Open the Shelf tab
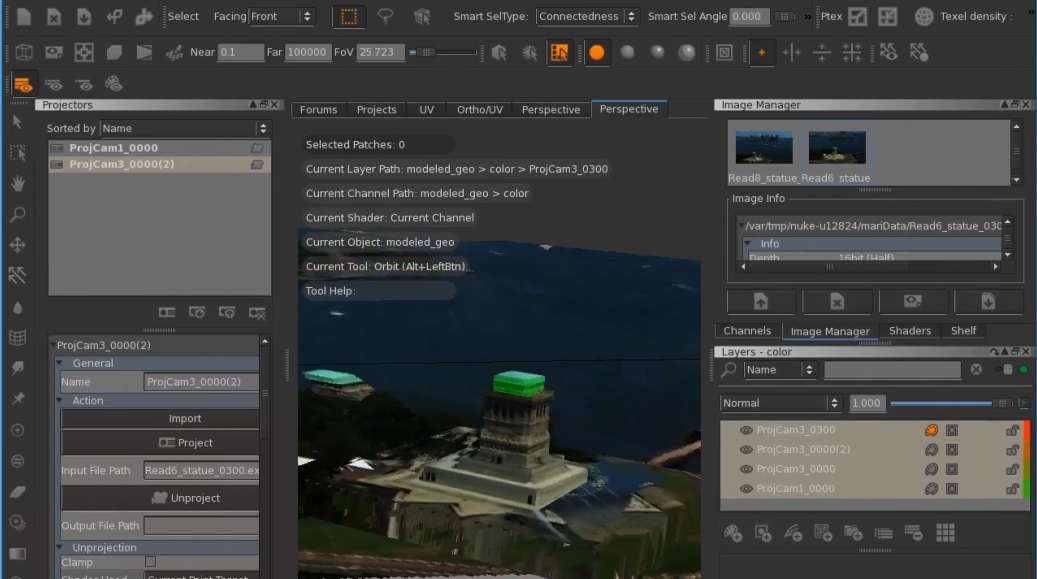The image size is (1037, 579). (x=964, y=331)
